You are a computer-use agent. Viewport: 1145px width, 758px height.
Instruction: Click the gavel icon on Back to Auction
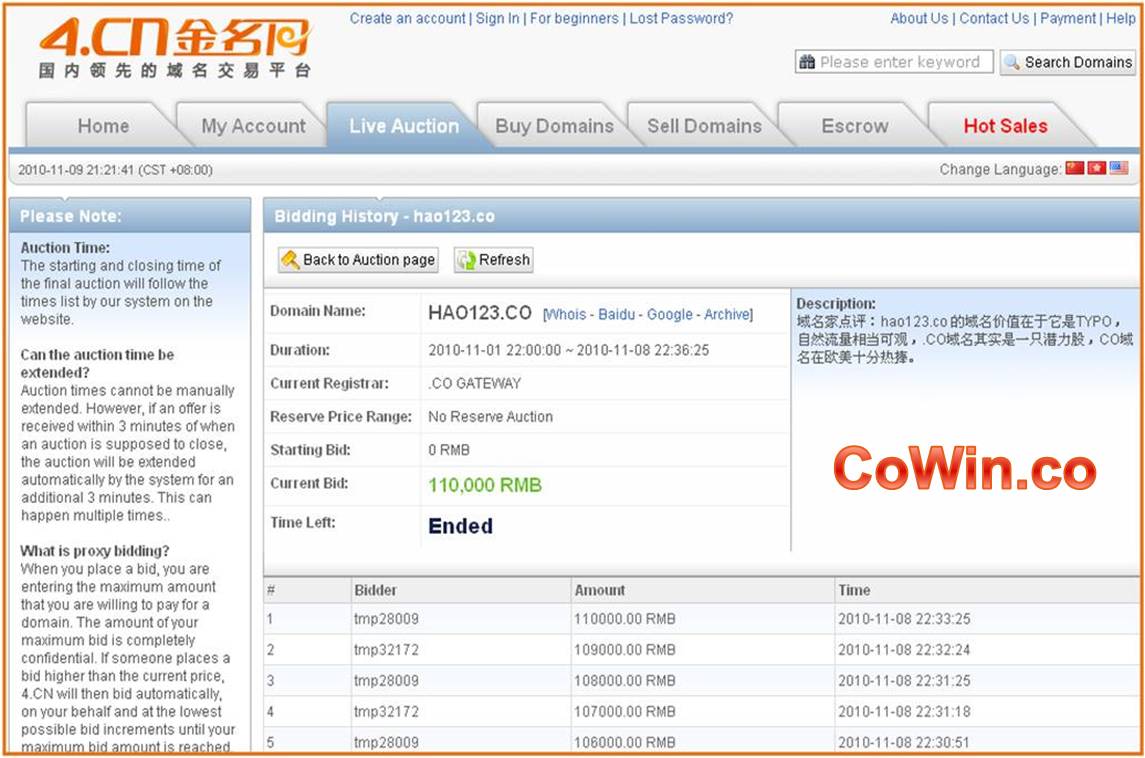click(290, 260)
